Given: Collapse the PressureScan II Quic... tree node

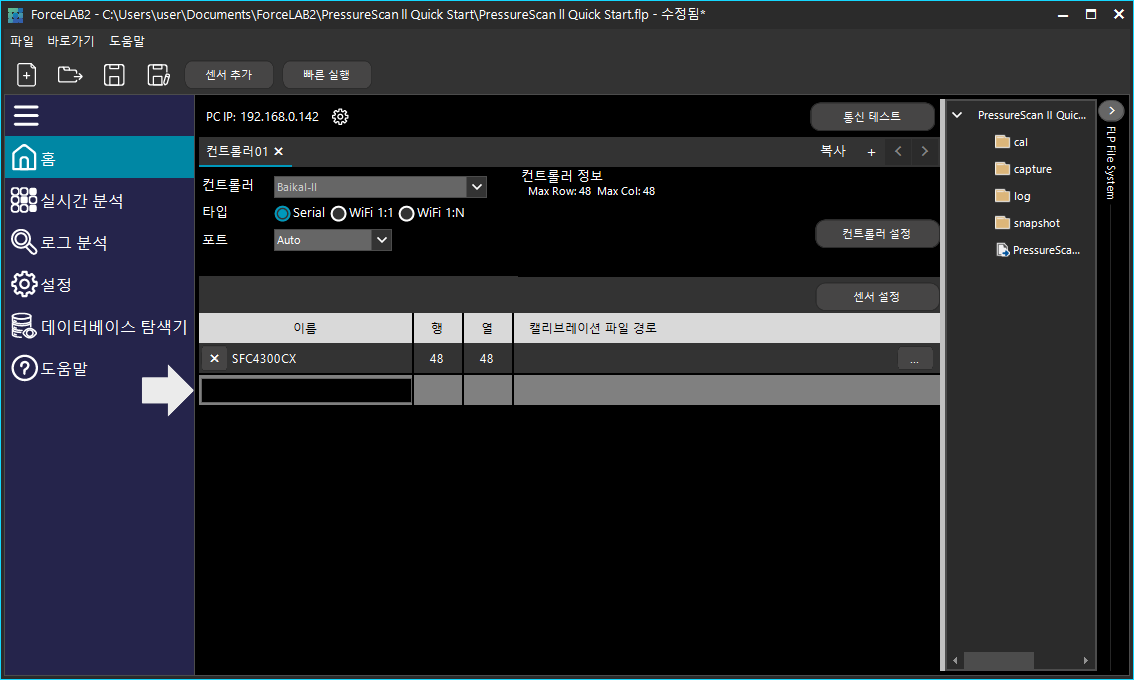Looking at the screenshot, I should point(957,115).
